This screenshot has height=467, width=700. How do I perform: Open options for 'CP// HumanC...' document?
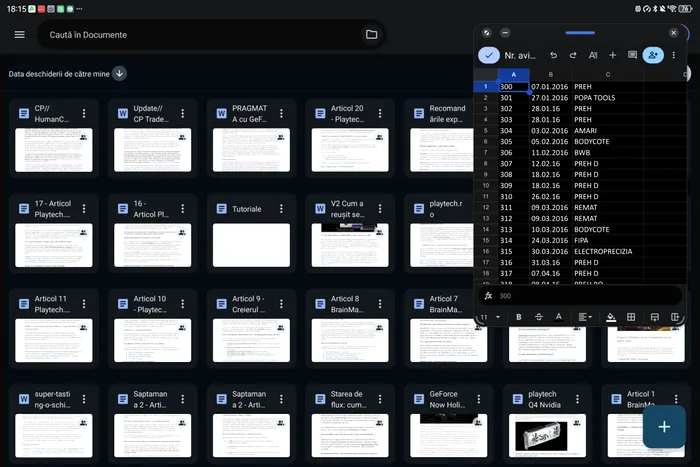click(84, 113)
